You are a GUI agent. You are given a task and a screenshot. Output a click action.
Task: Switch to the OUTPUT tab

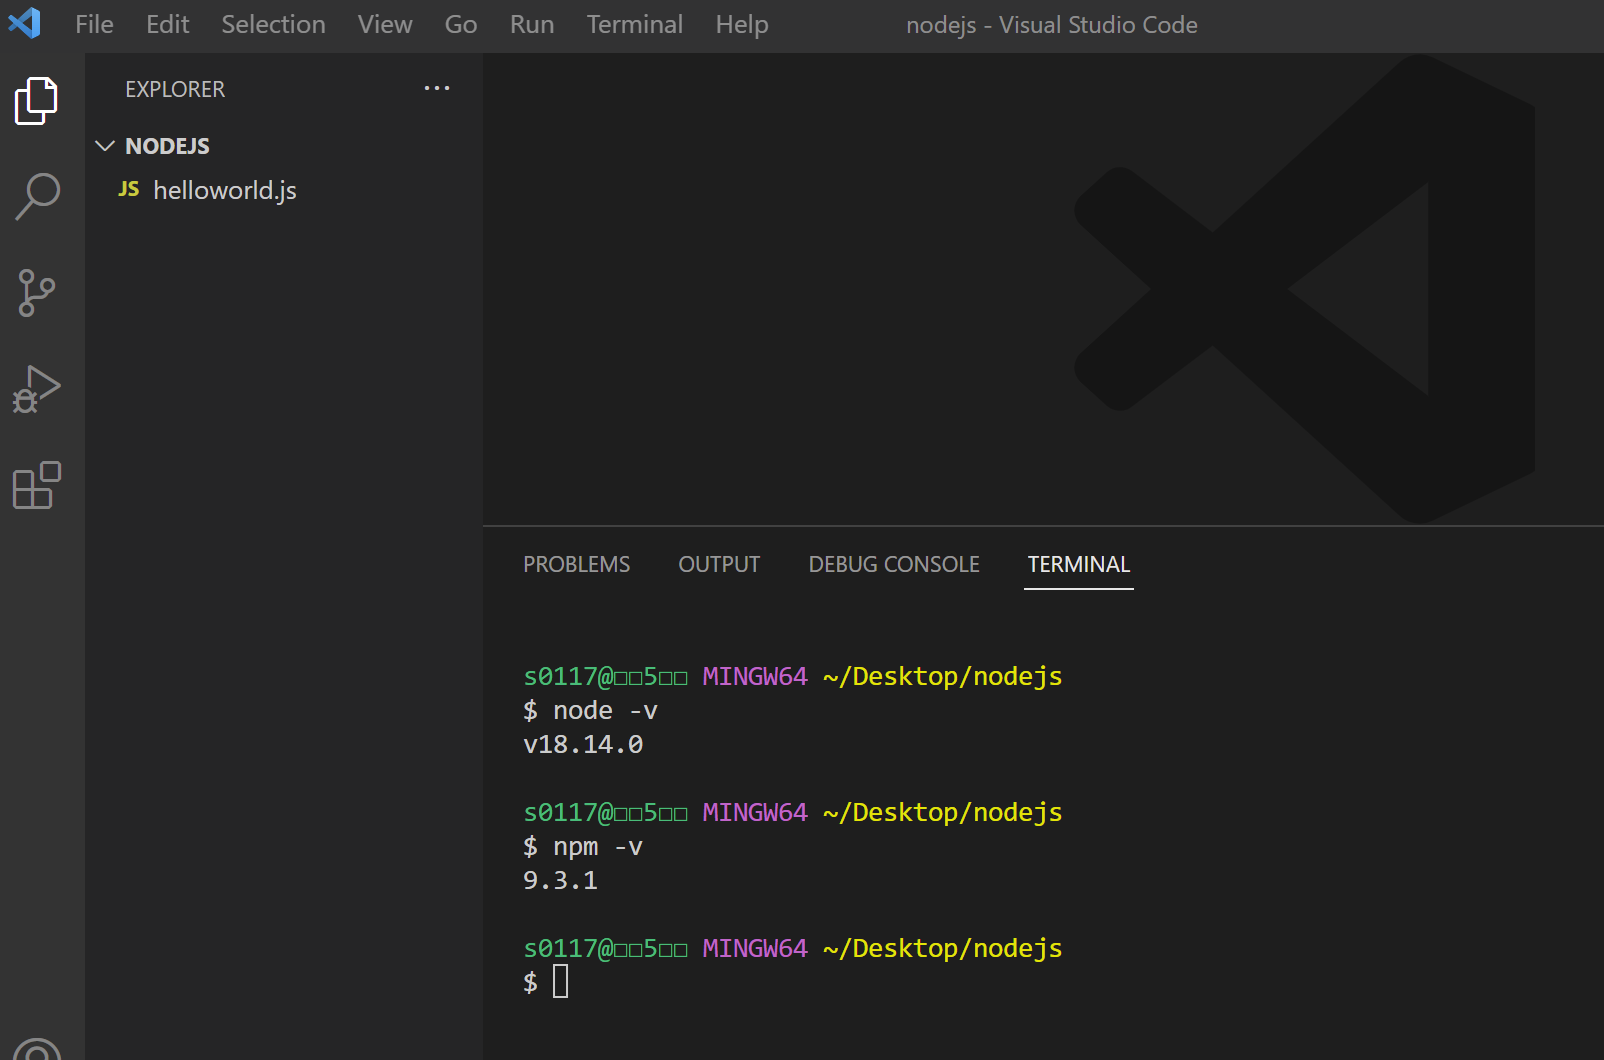pos(719,564)
